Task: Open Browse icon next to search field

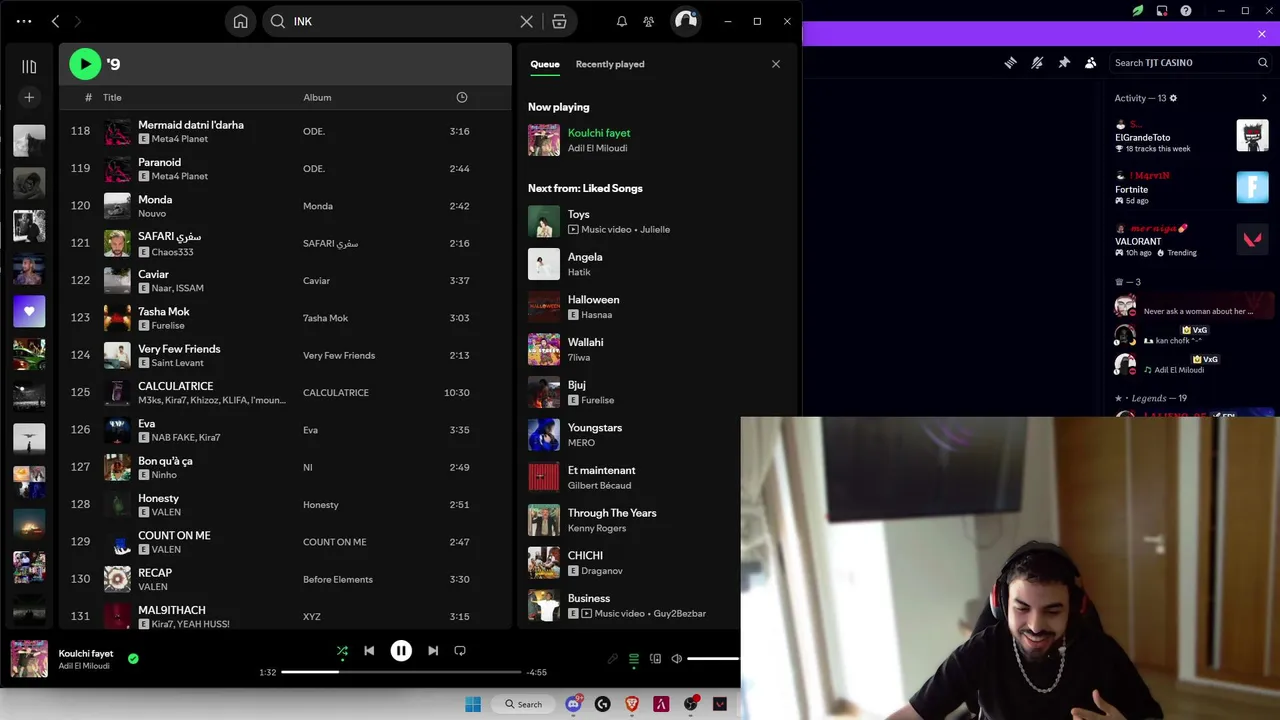Action: pos(559,21)
